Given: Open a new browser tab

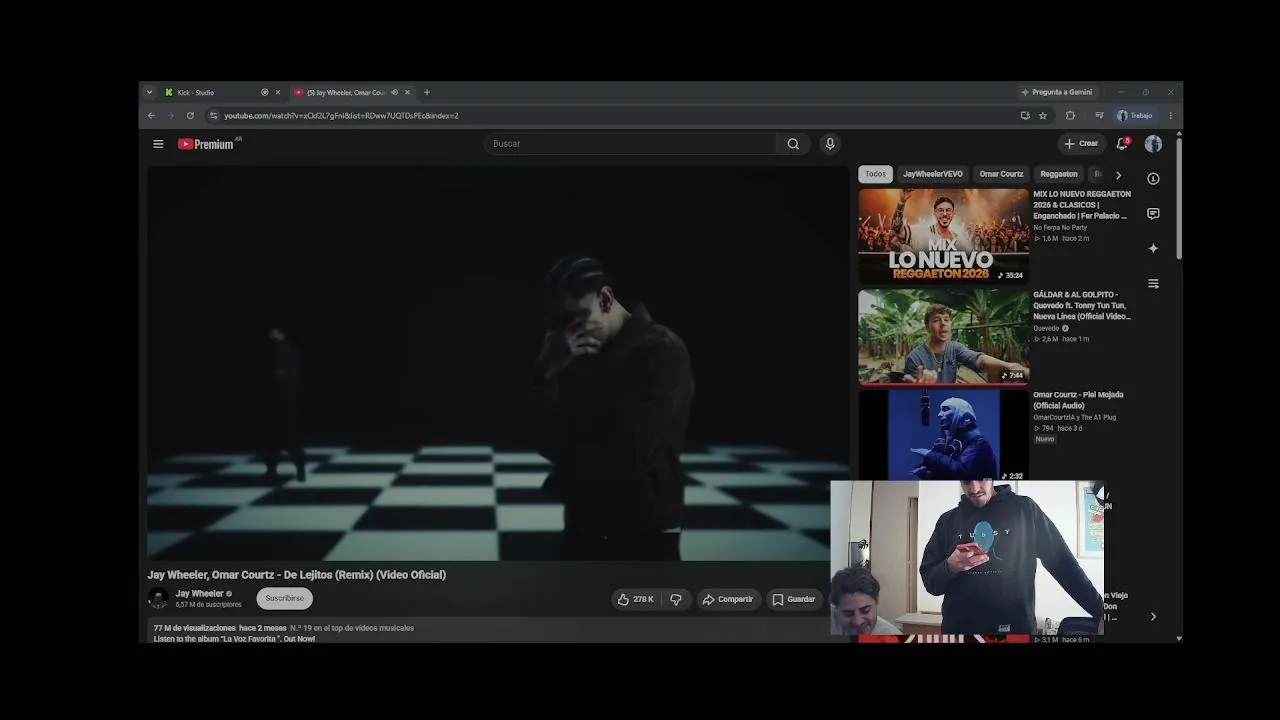Looking at the screenshot, I should pyautogui.click(x=427, y=92).
